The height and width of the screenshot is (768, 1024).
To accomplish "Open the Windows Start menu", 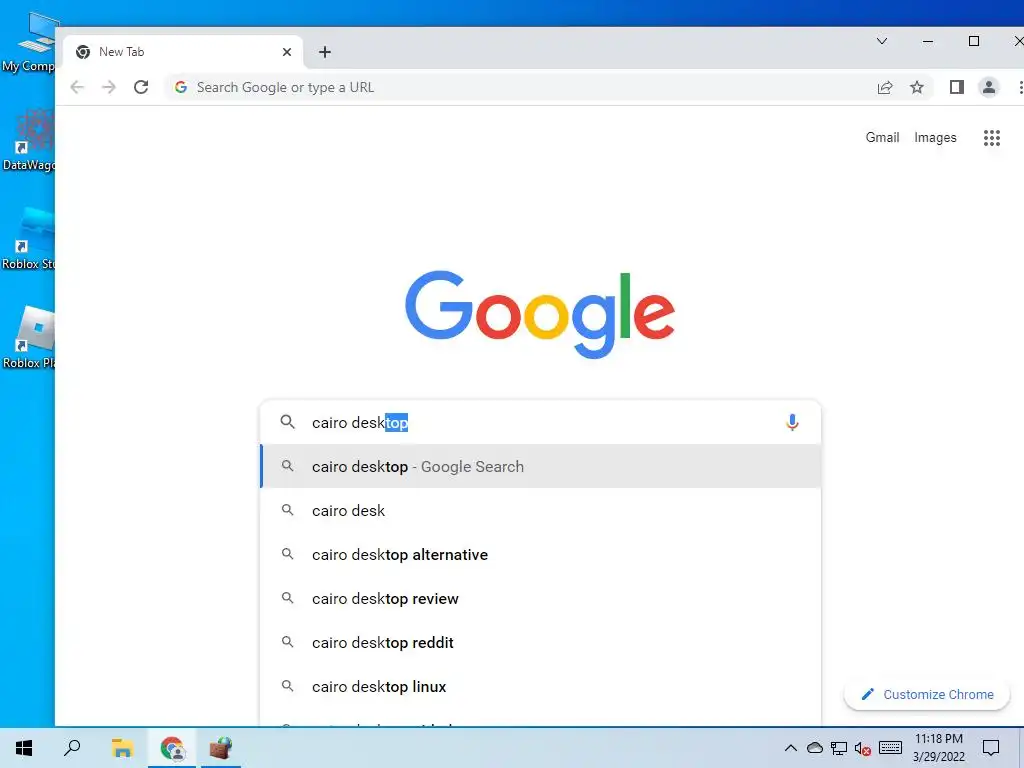I will (x=24, y=748).
